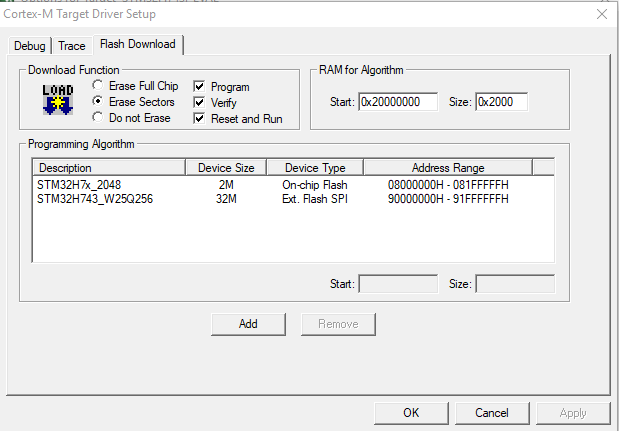Open the Trace tab
Image resolution: width=619 pixels, height=431 pixels.
pos(72,46)
